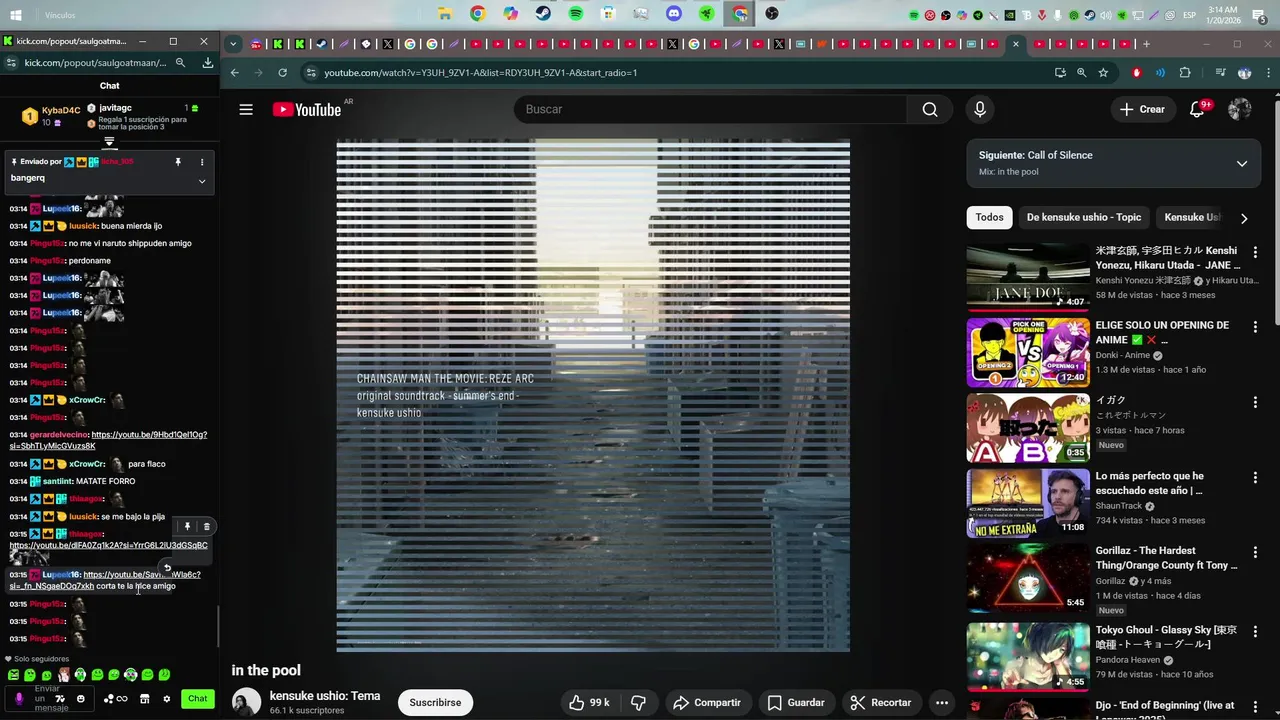Like the video with thumbs-up 99 k
The image size is (1280, 720).
[589, 703]
